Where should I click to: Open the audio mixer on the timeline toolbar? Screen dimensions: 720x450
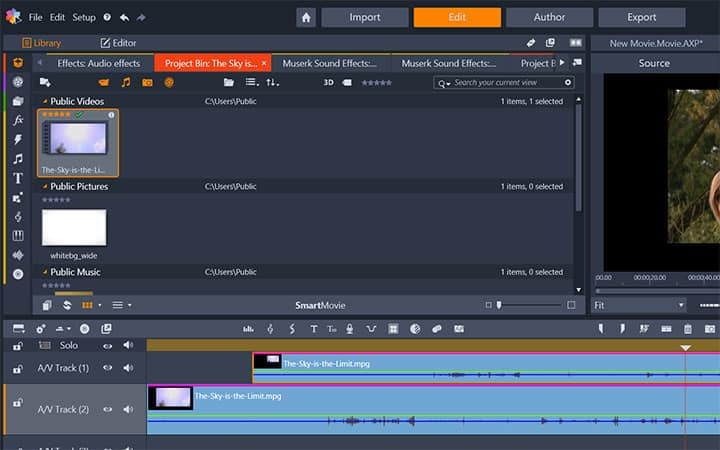(248, 329)
